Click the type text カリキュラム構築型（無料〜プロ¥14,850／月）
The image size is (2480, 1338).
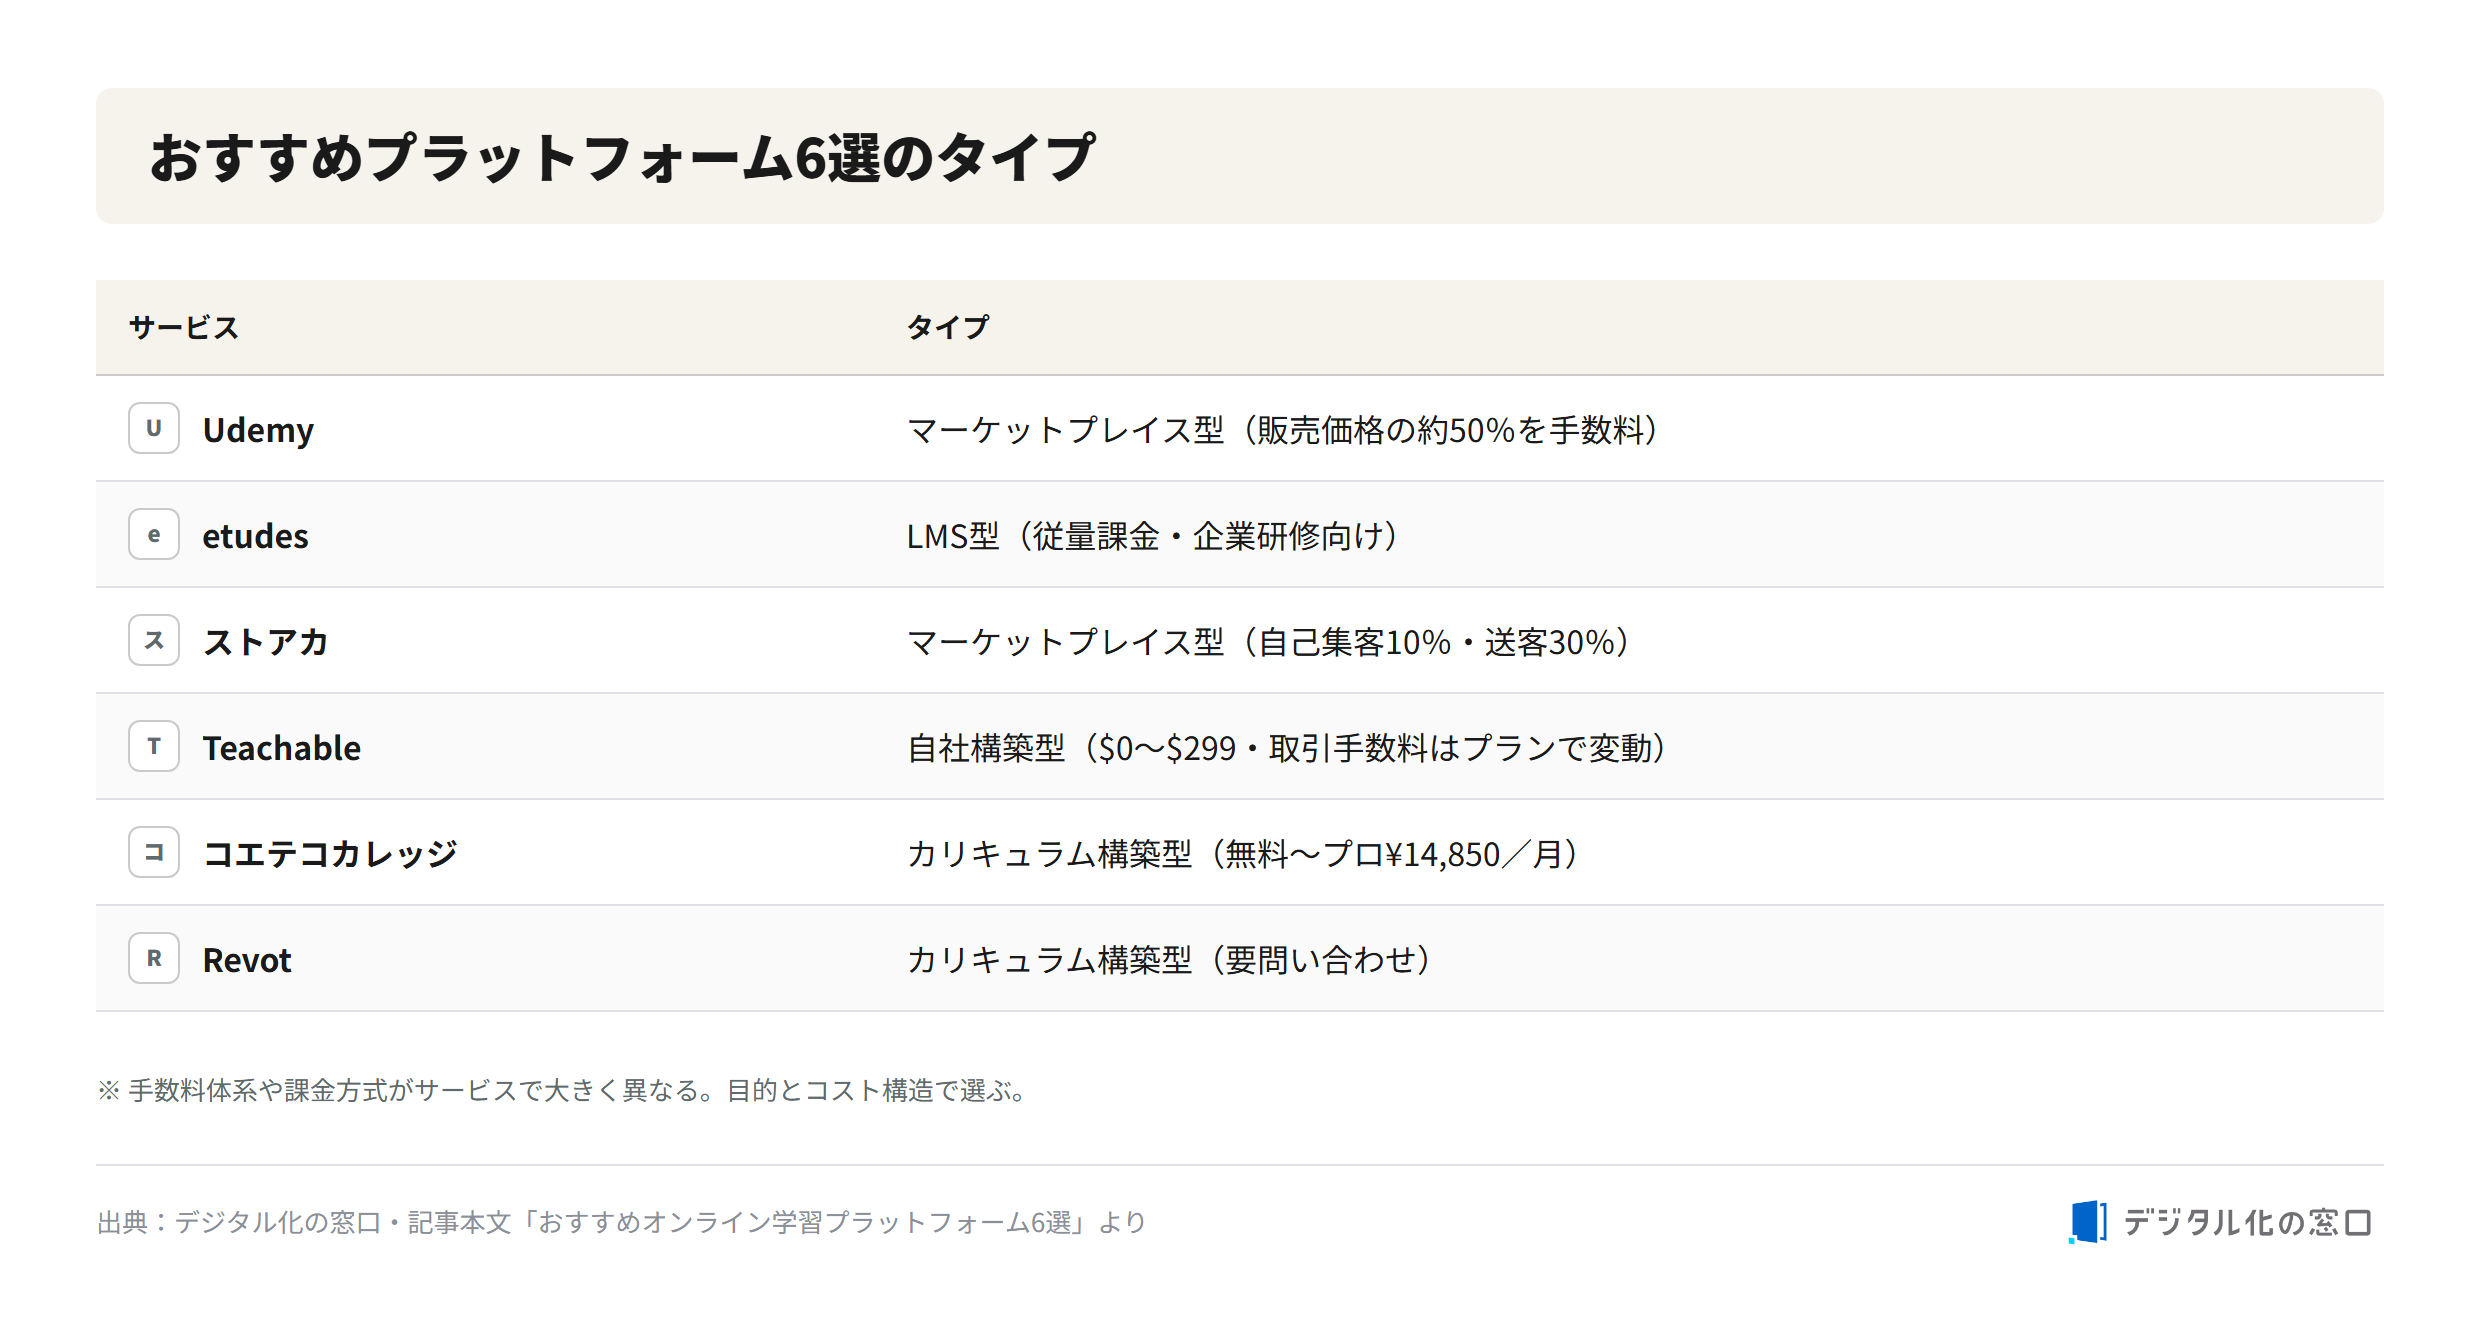pyautogui.click(x=1243, y=854)
